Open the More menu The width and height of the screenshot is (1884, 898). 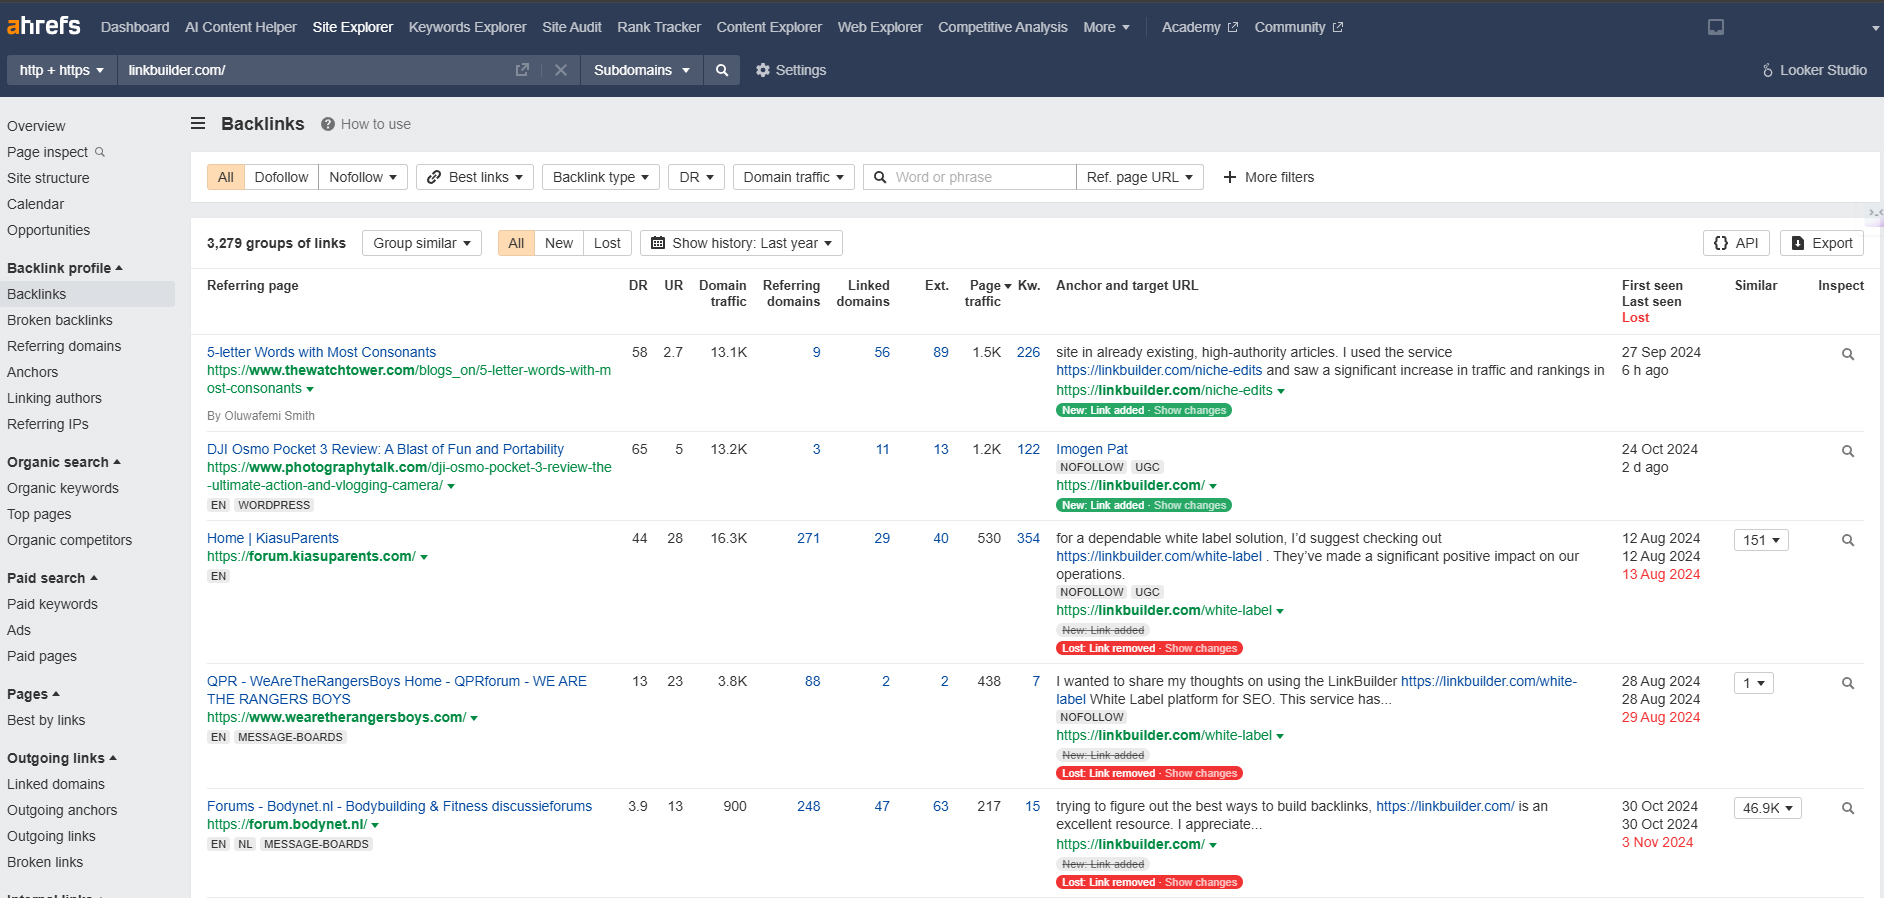(1106, 27)
